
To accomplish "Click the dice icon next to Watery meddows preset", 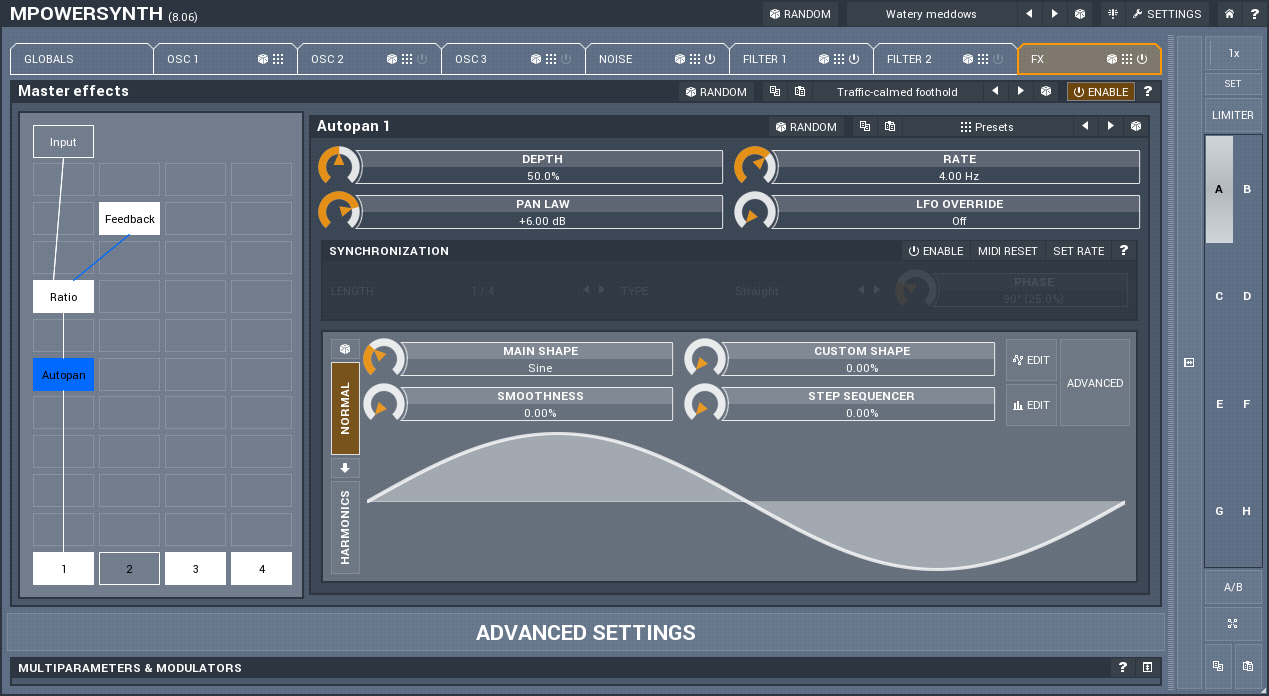I will click(1080, 14).
